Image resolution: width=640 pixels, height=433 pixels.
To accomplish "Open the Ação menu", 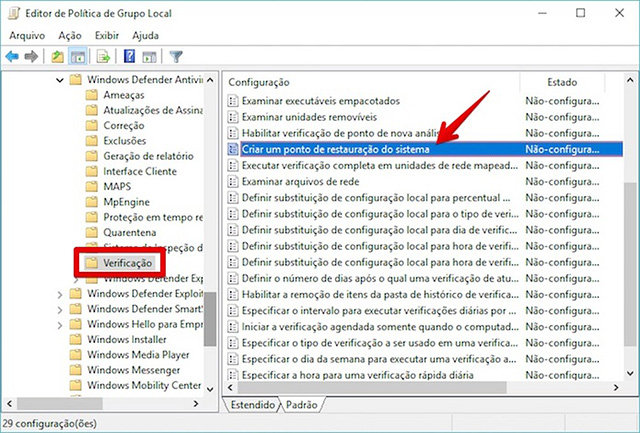I will pos(70,36).
